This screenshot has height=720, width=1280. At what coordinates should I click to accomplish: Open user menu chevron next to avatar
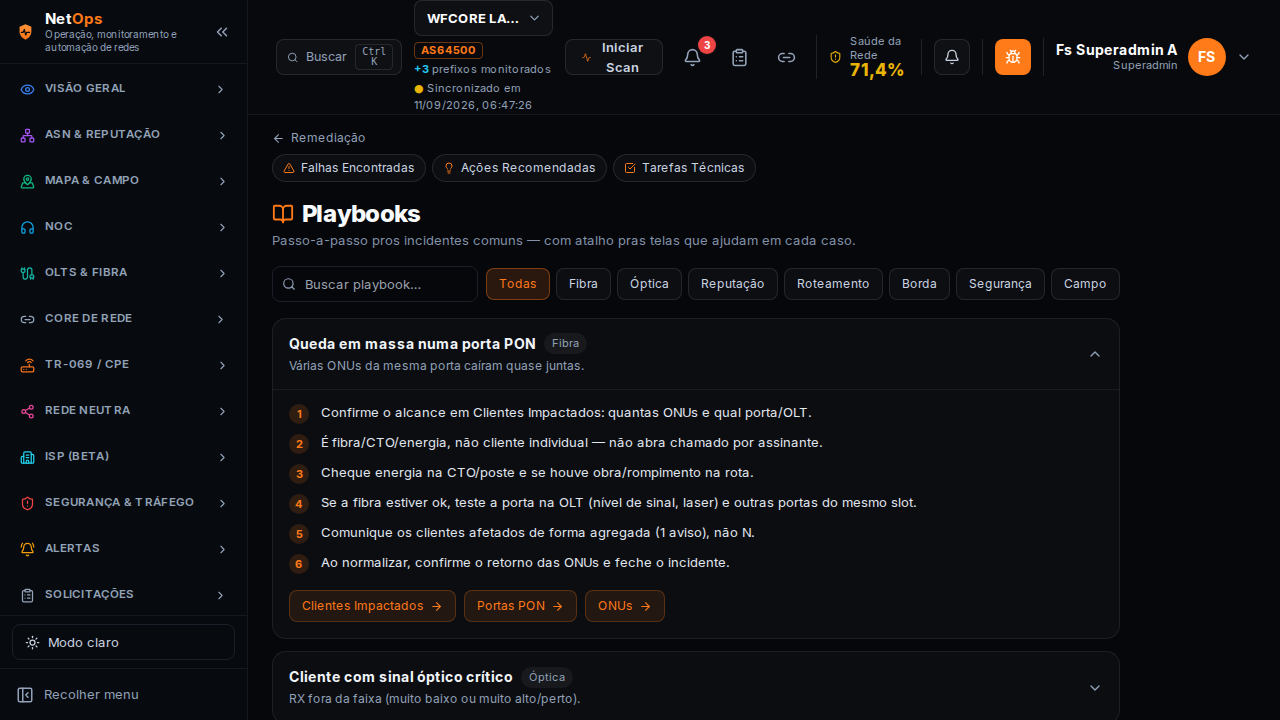point(1244,57)
